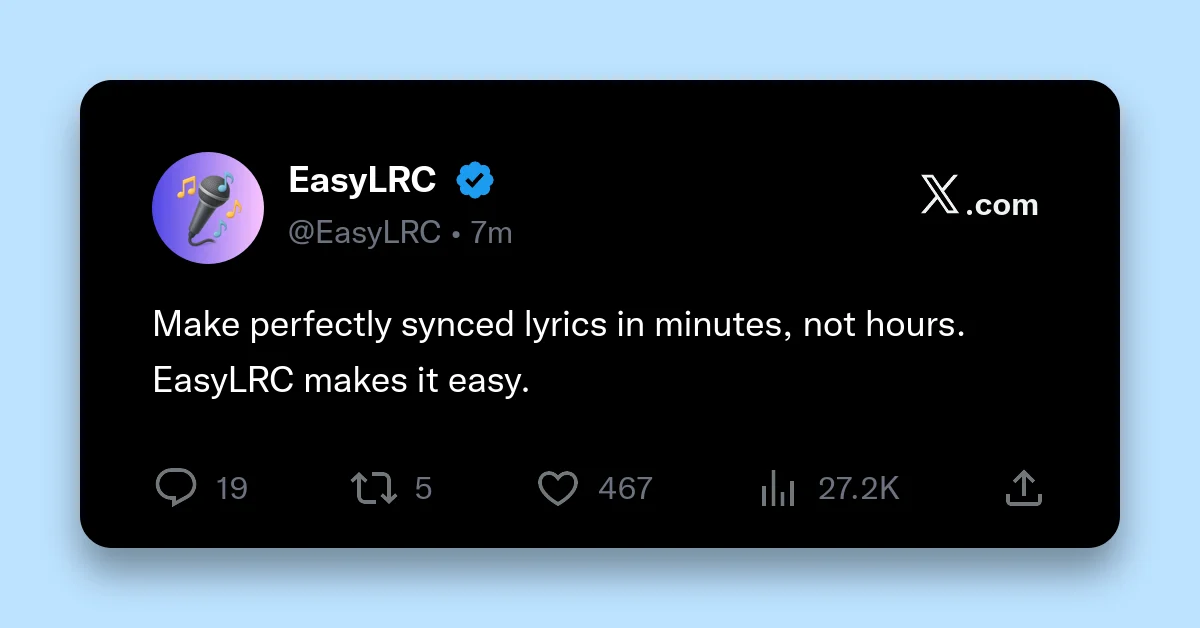This screenshot has height=628, width=1200.
Task: Open view analytics bar chart icon
Action: pyautogui.click(x=777, y=488)
